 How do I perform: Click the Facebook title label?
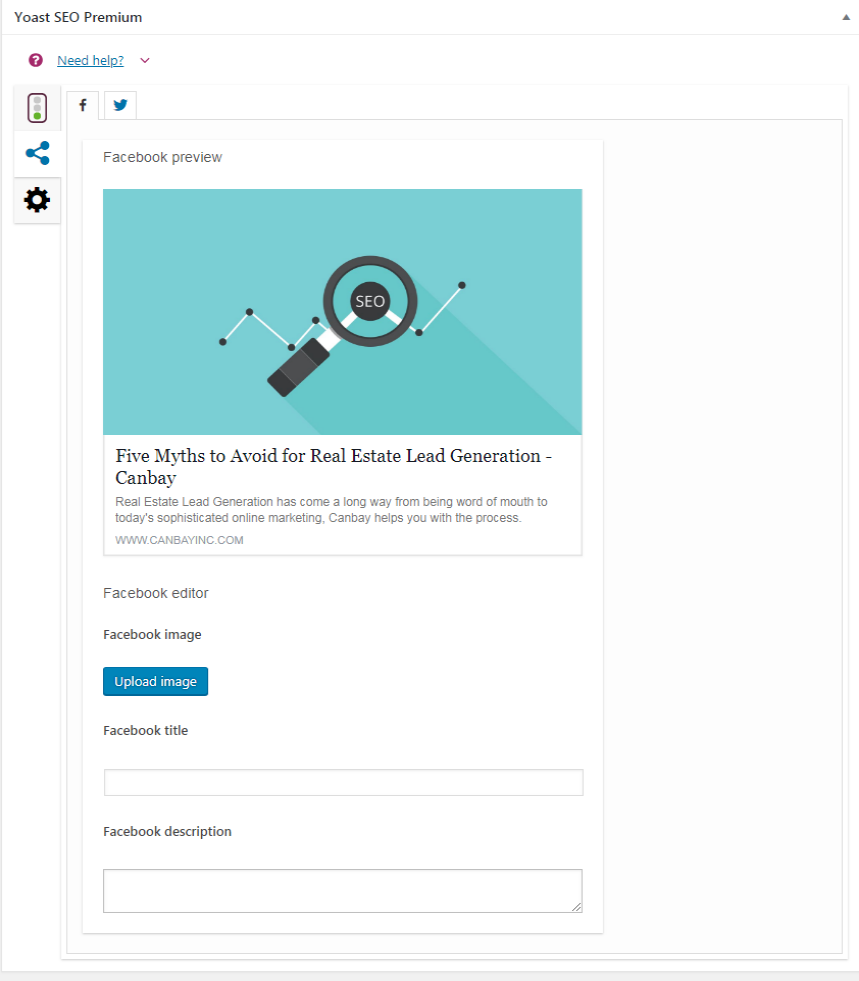145,730
